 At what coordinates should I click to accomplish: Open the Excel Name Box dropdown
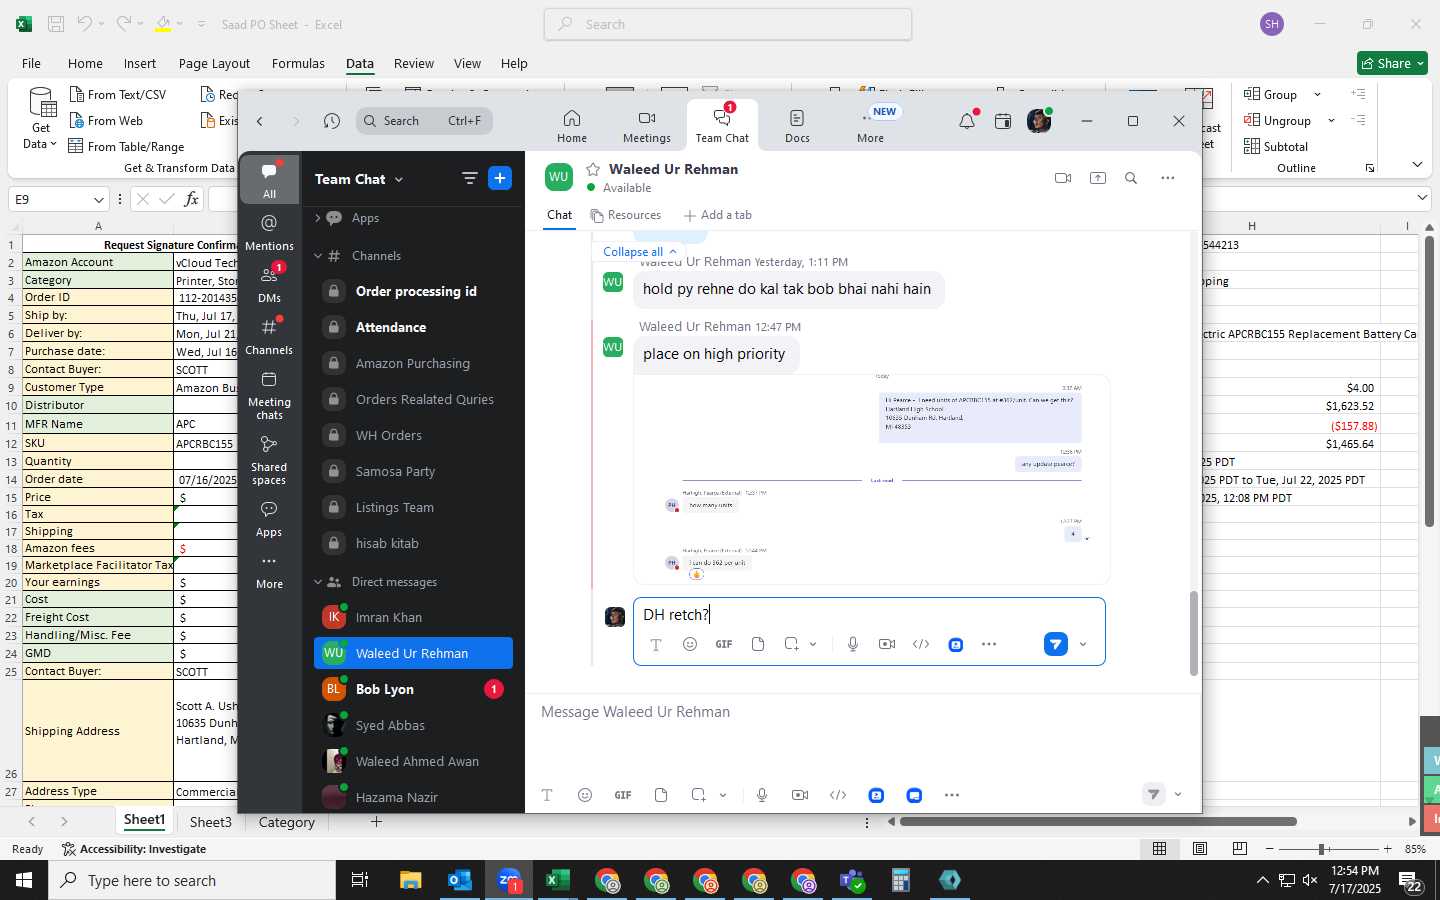tap(98, 200)
